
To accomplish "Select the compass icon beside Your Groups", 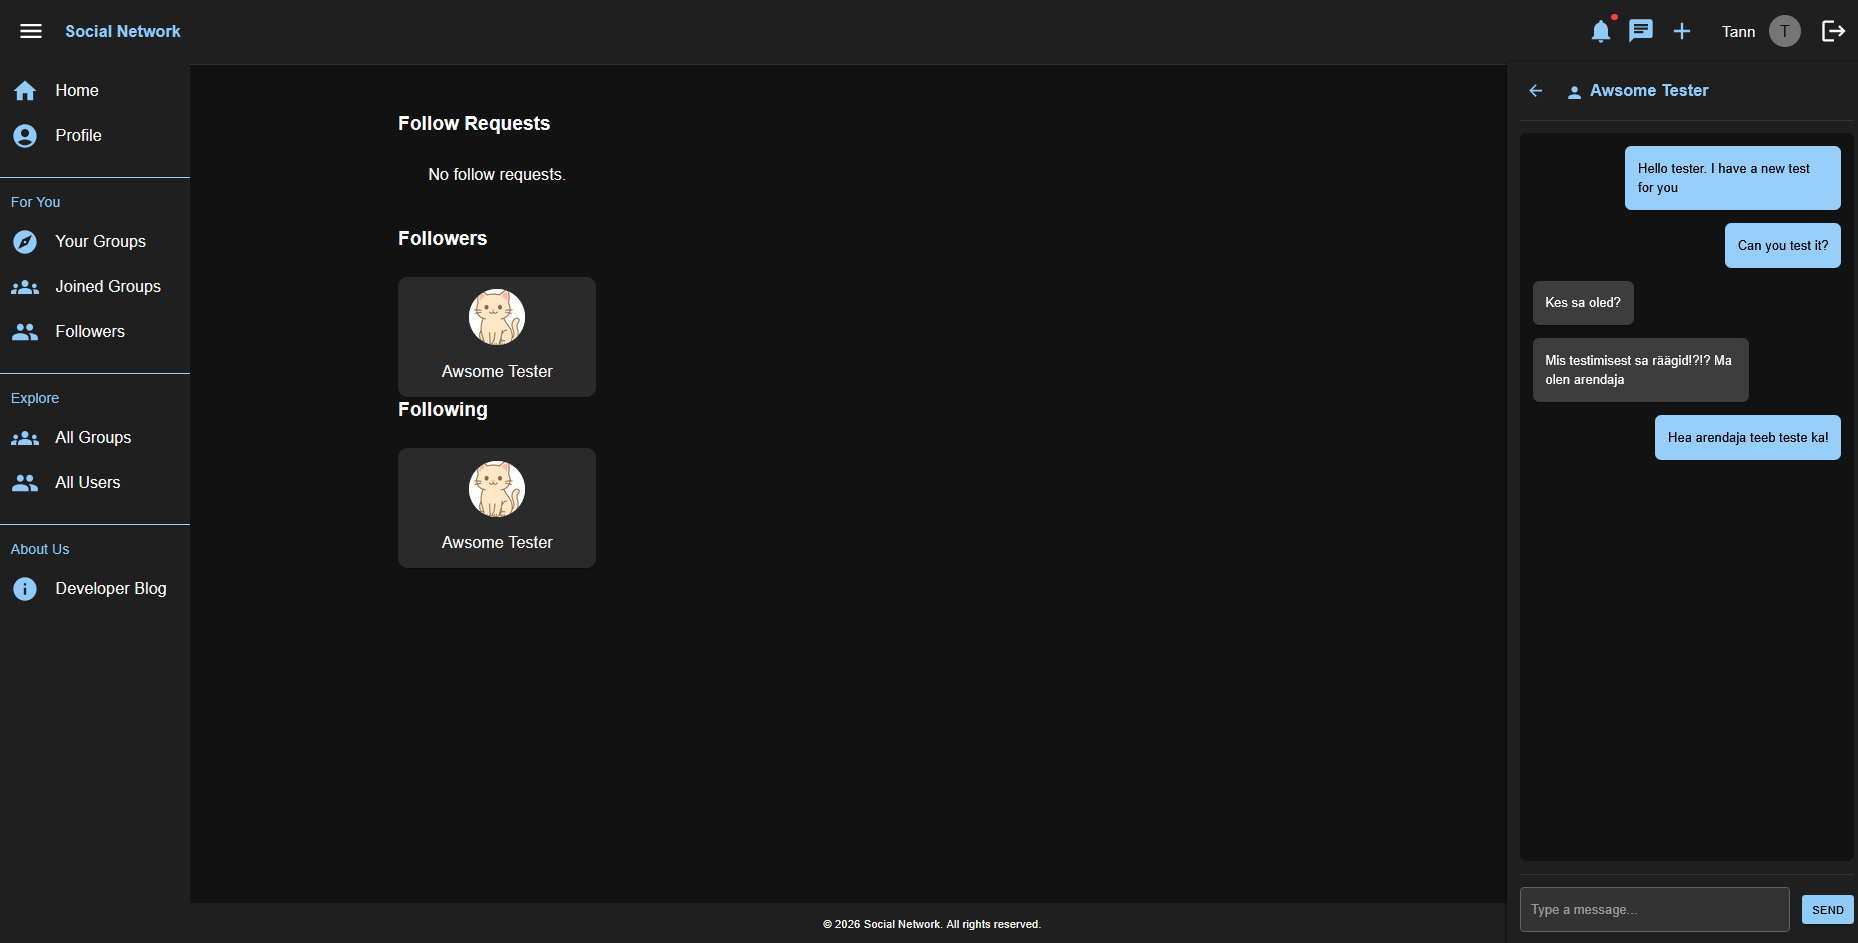I will click(x=24, y=241).
